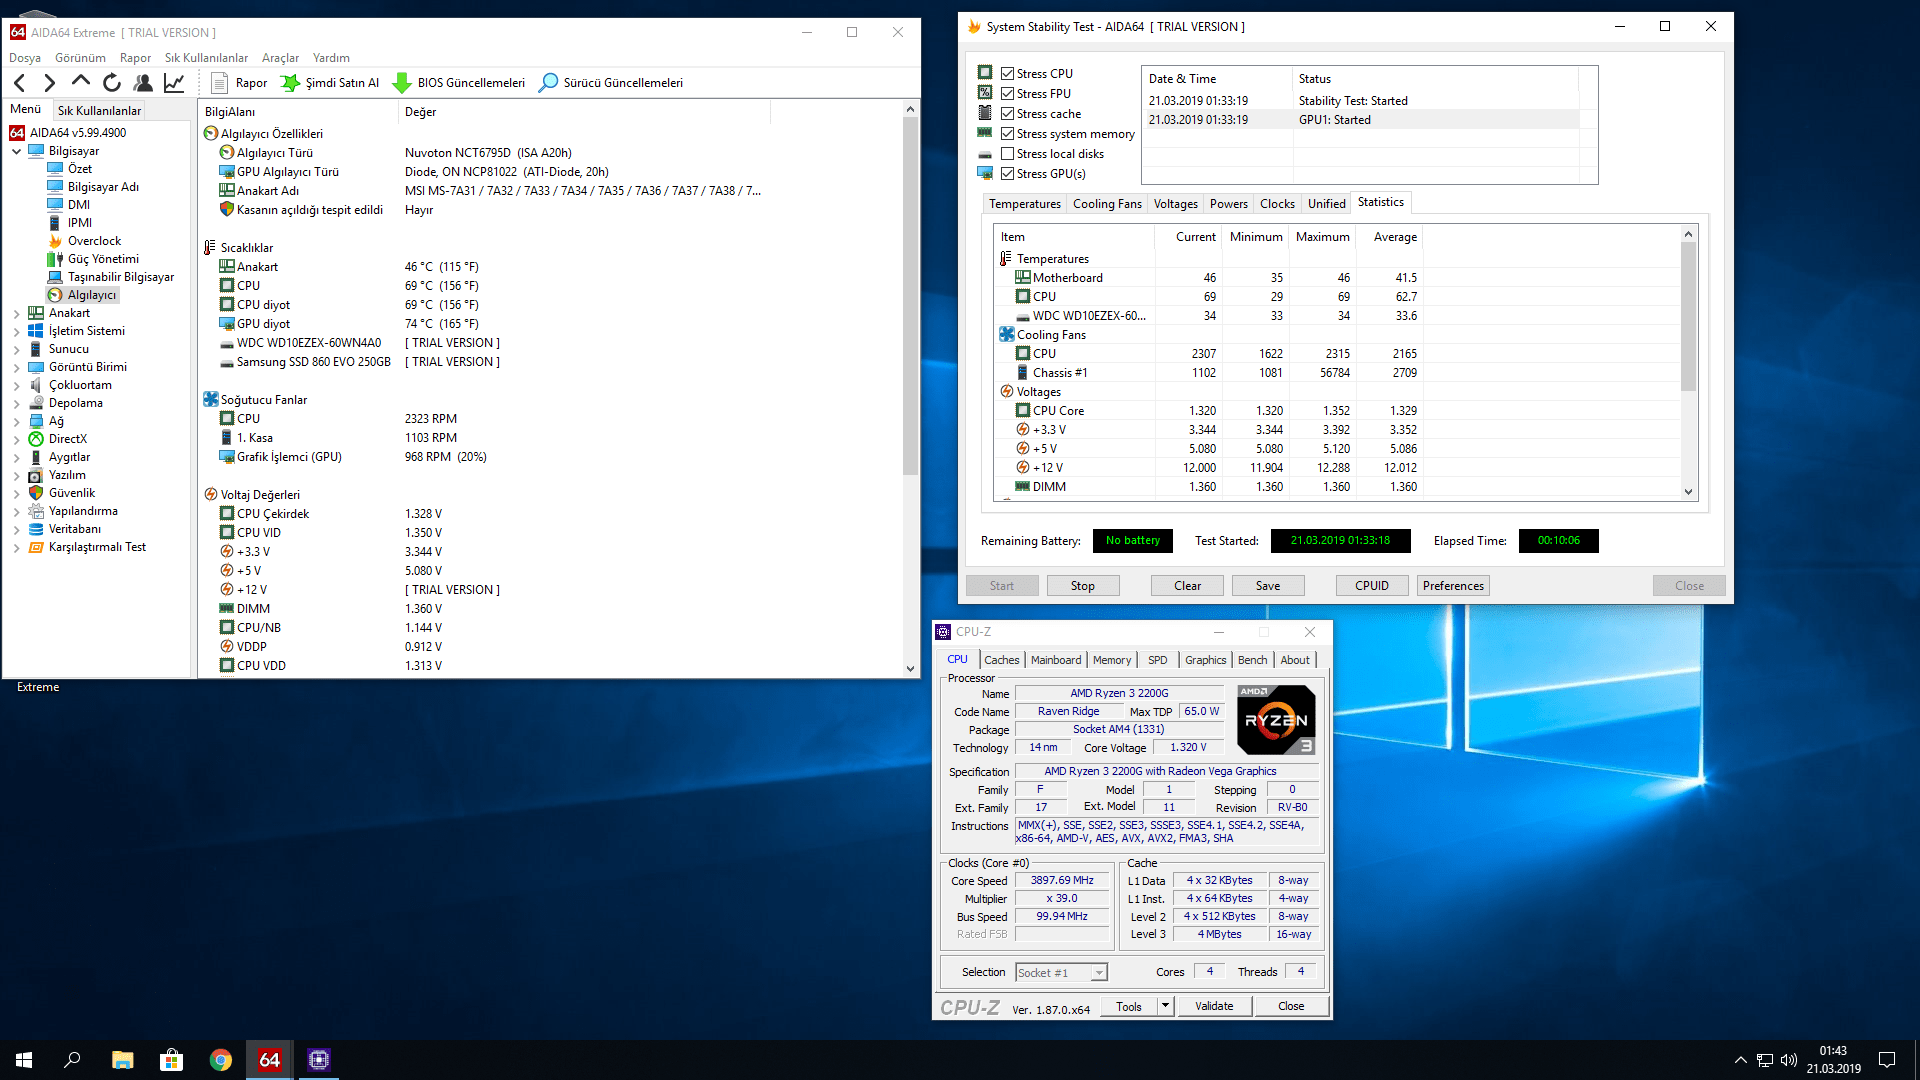This screenshot has width=1920, height=1080.
Task: Click the Rapor document icon
Action: pyautogui.click(x=220, y=83)
